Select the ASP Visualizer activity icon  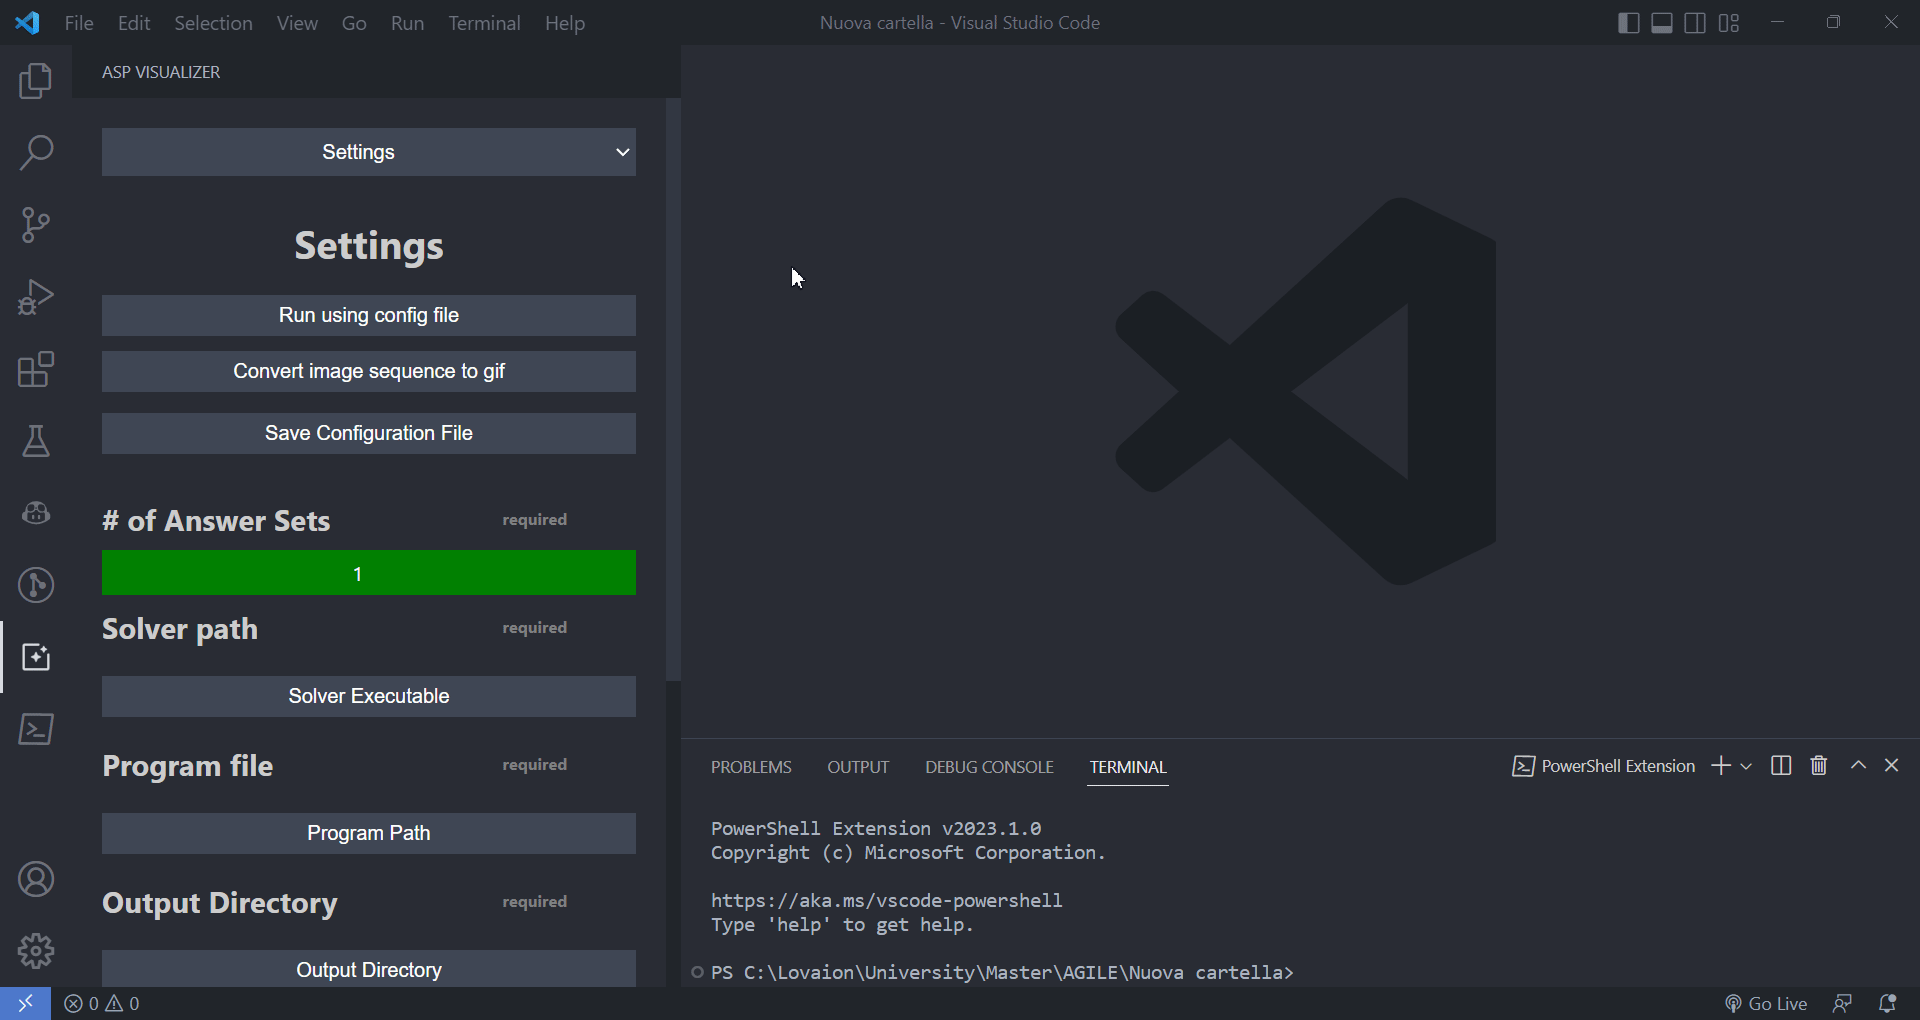(36, 657)
